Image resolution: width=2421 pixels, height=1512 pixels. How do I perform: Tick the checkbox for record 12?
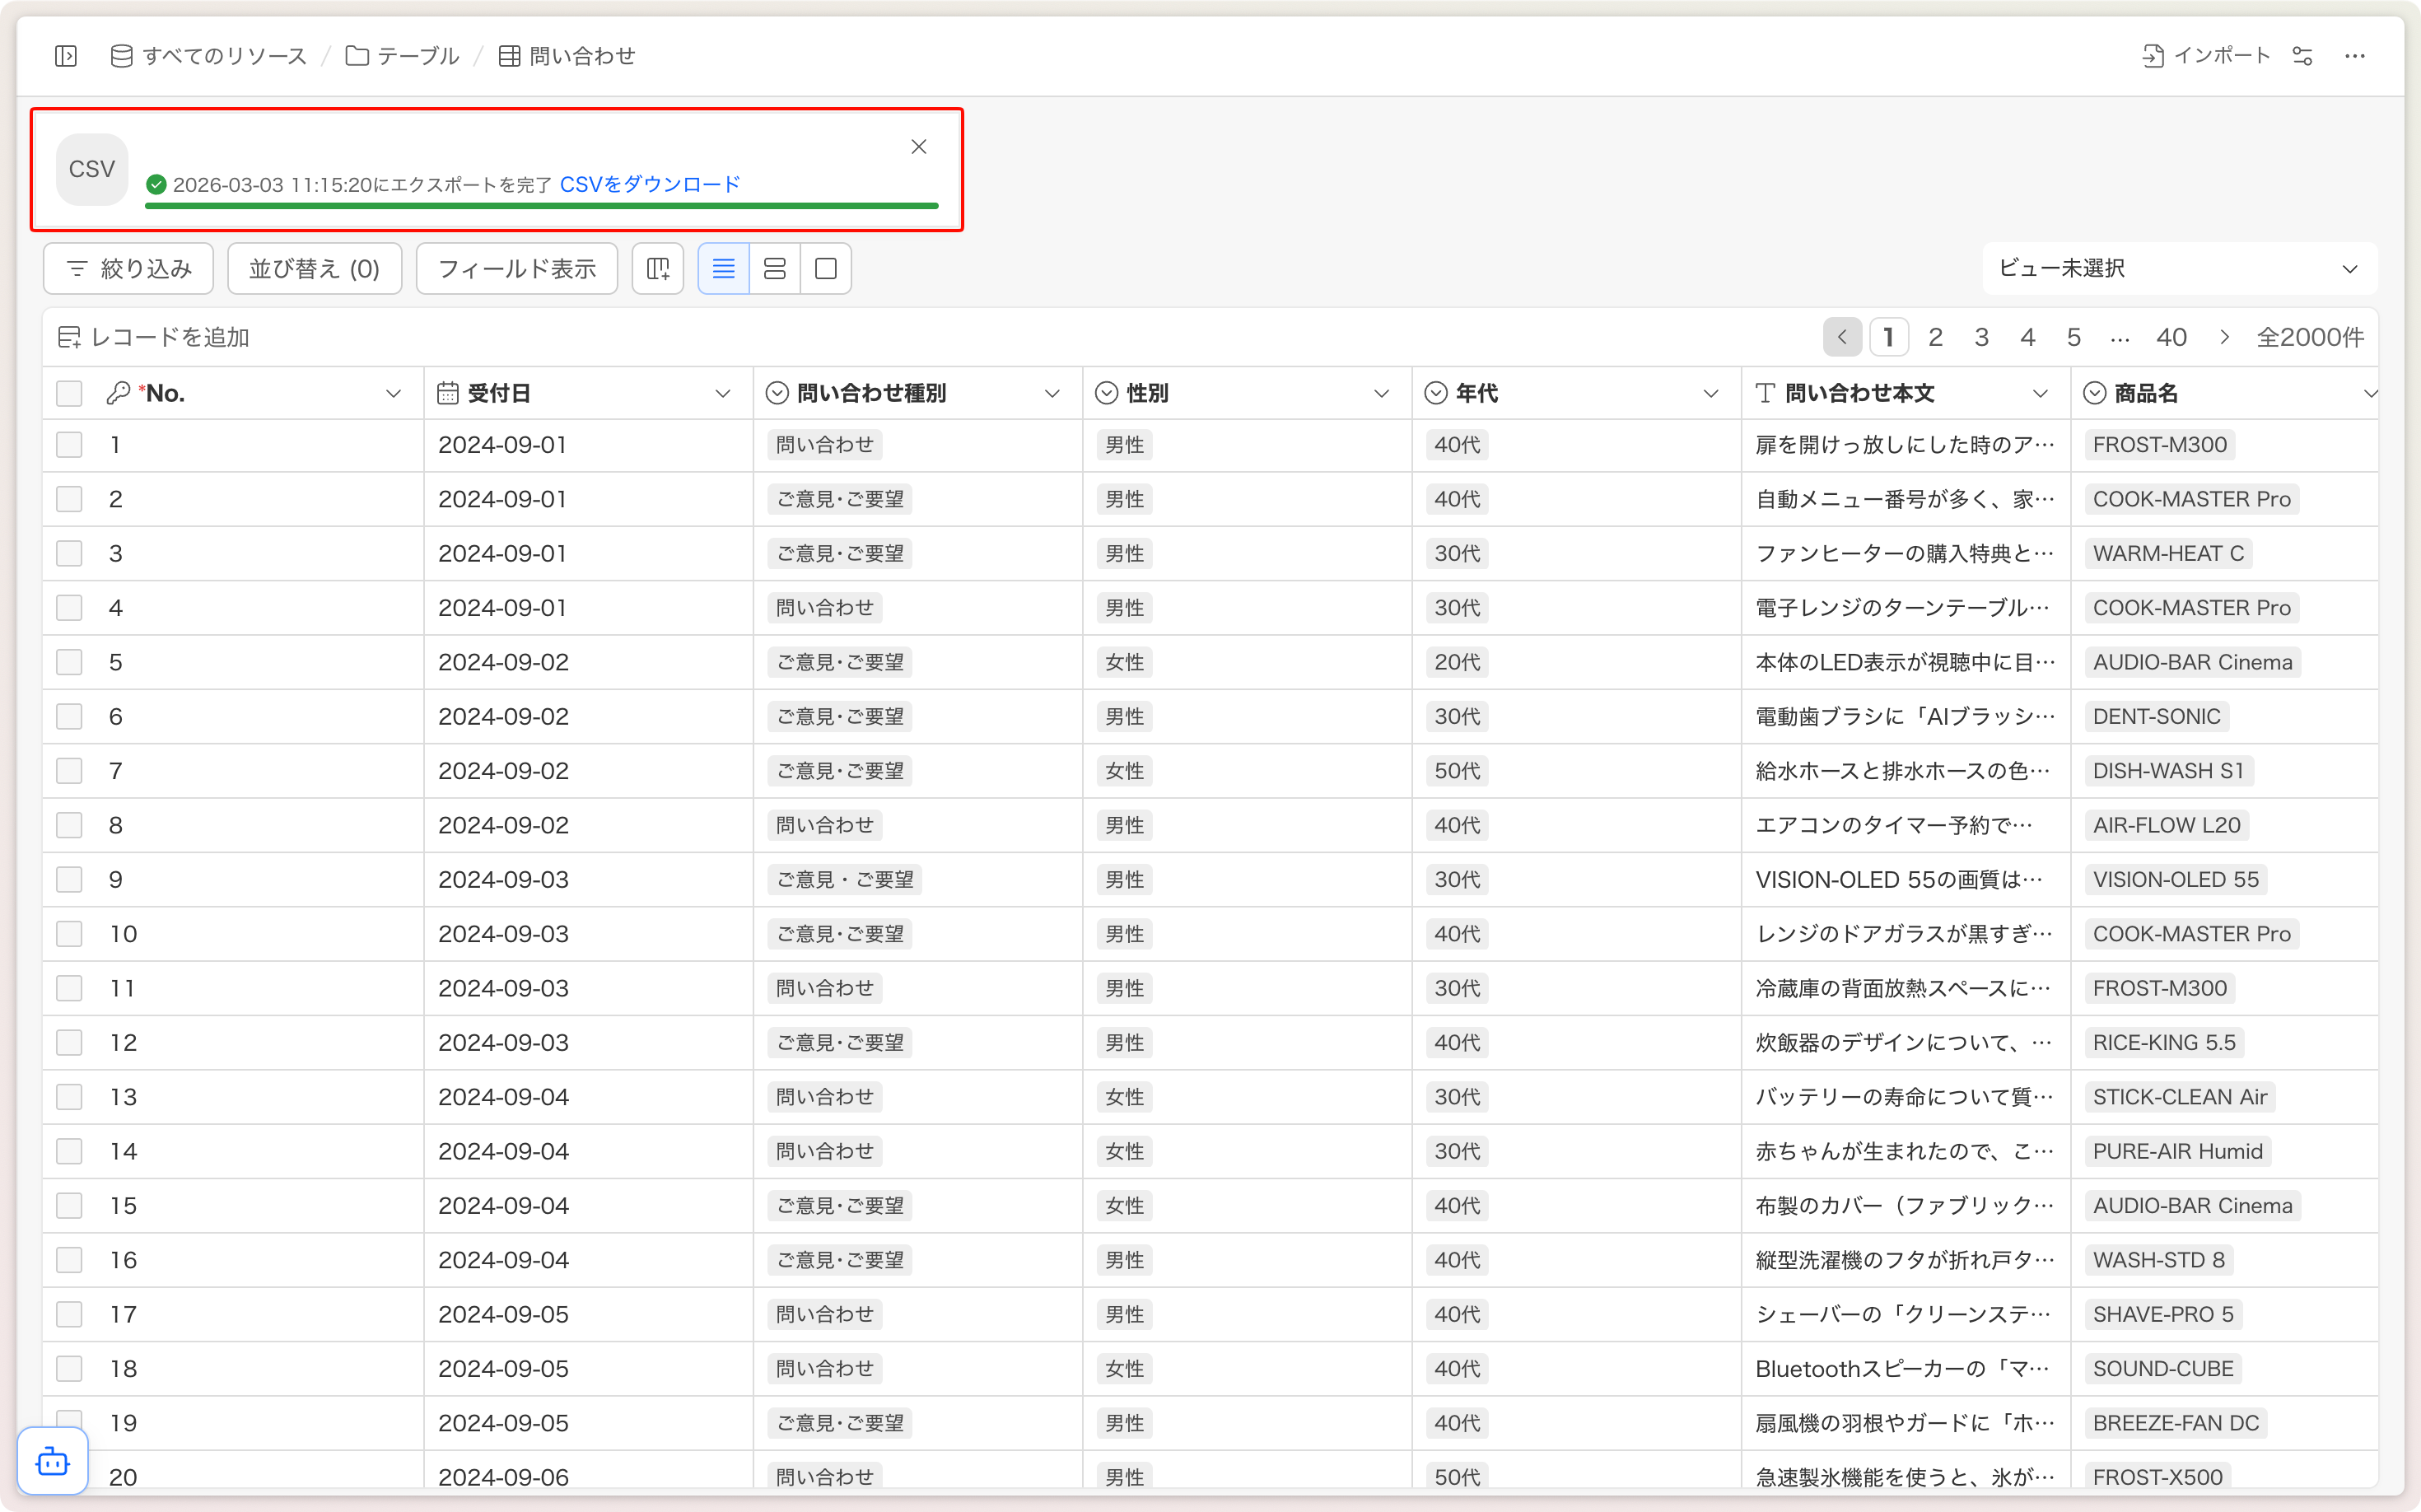(69, 1042)
